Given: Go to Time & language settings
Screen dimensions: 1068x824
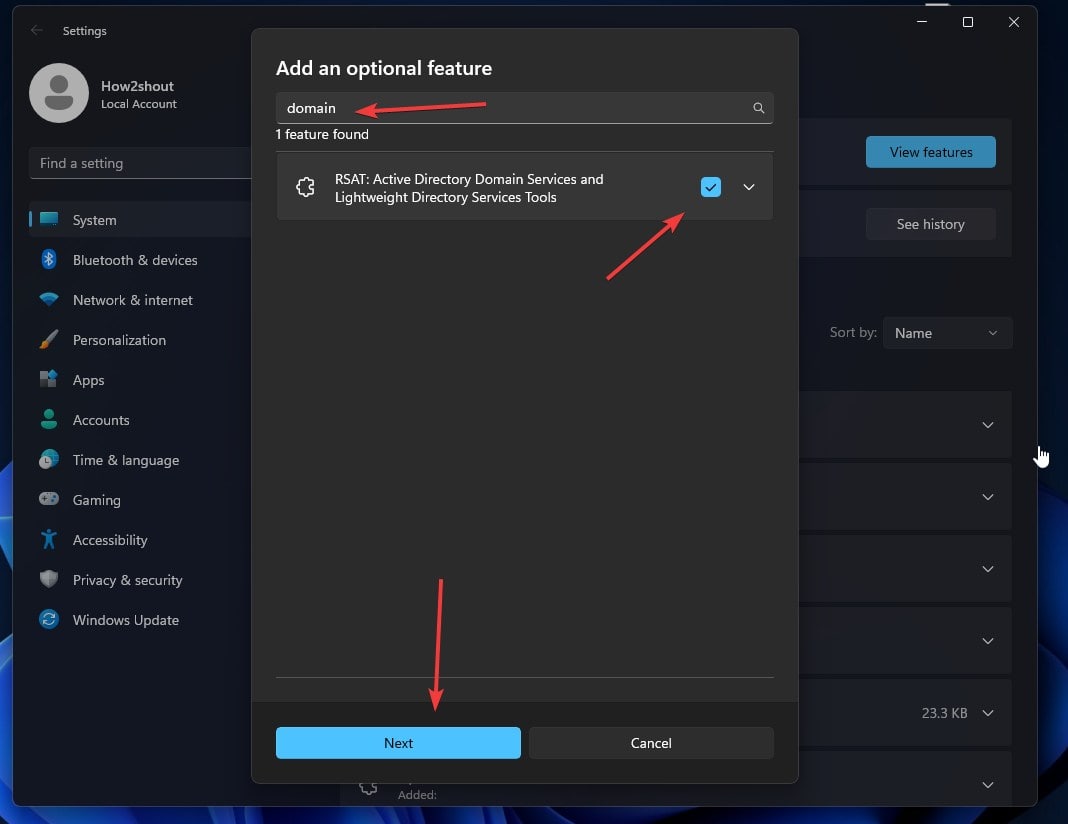Looking at the screenshot, I should click(140, 460).
